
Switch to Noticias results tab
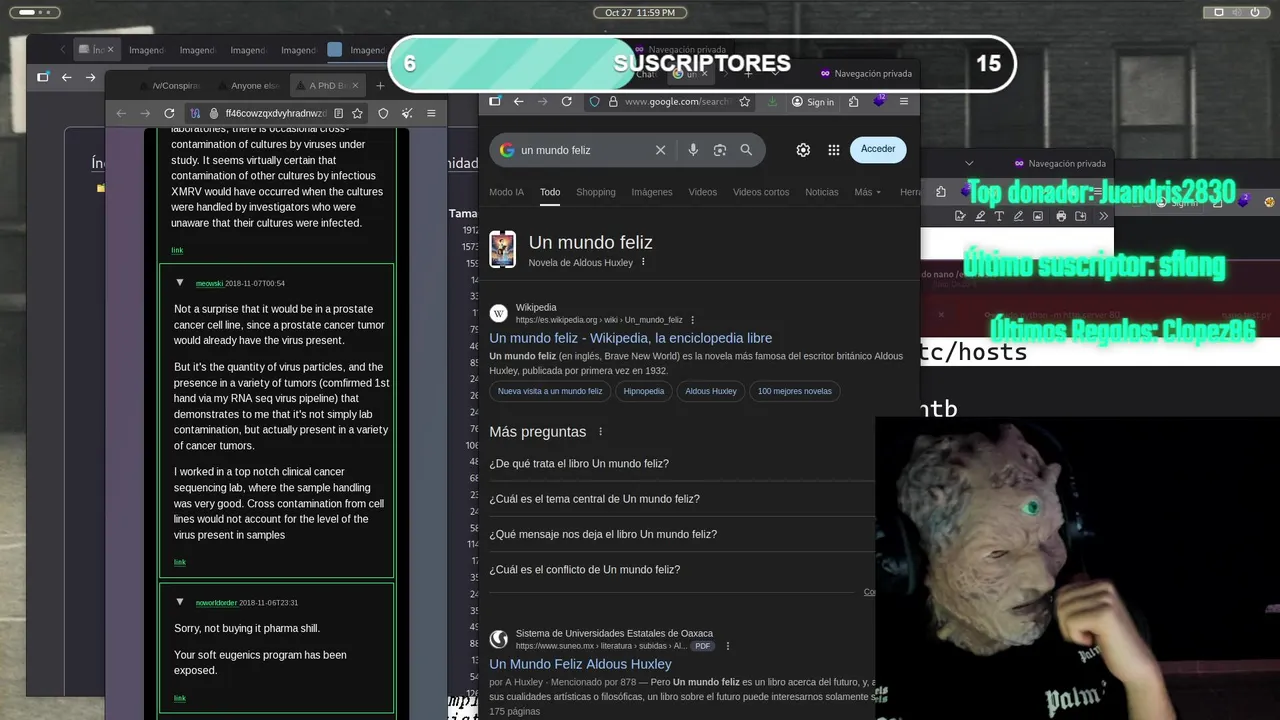tap(822, 192)
